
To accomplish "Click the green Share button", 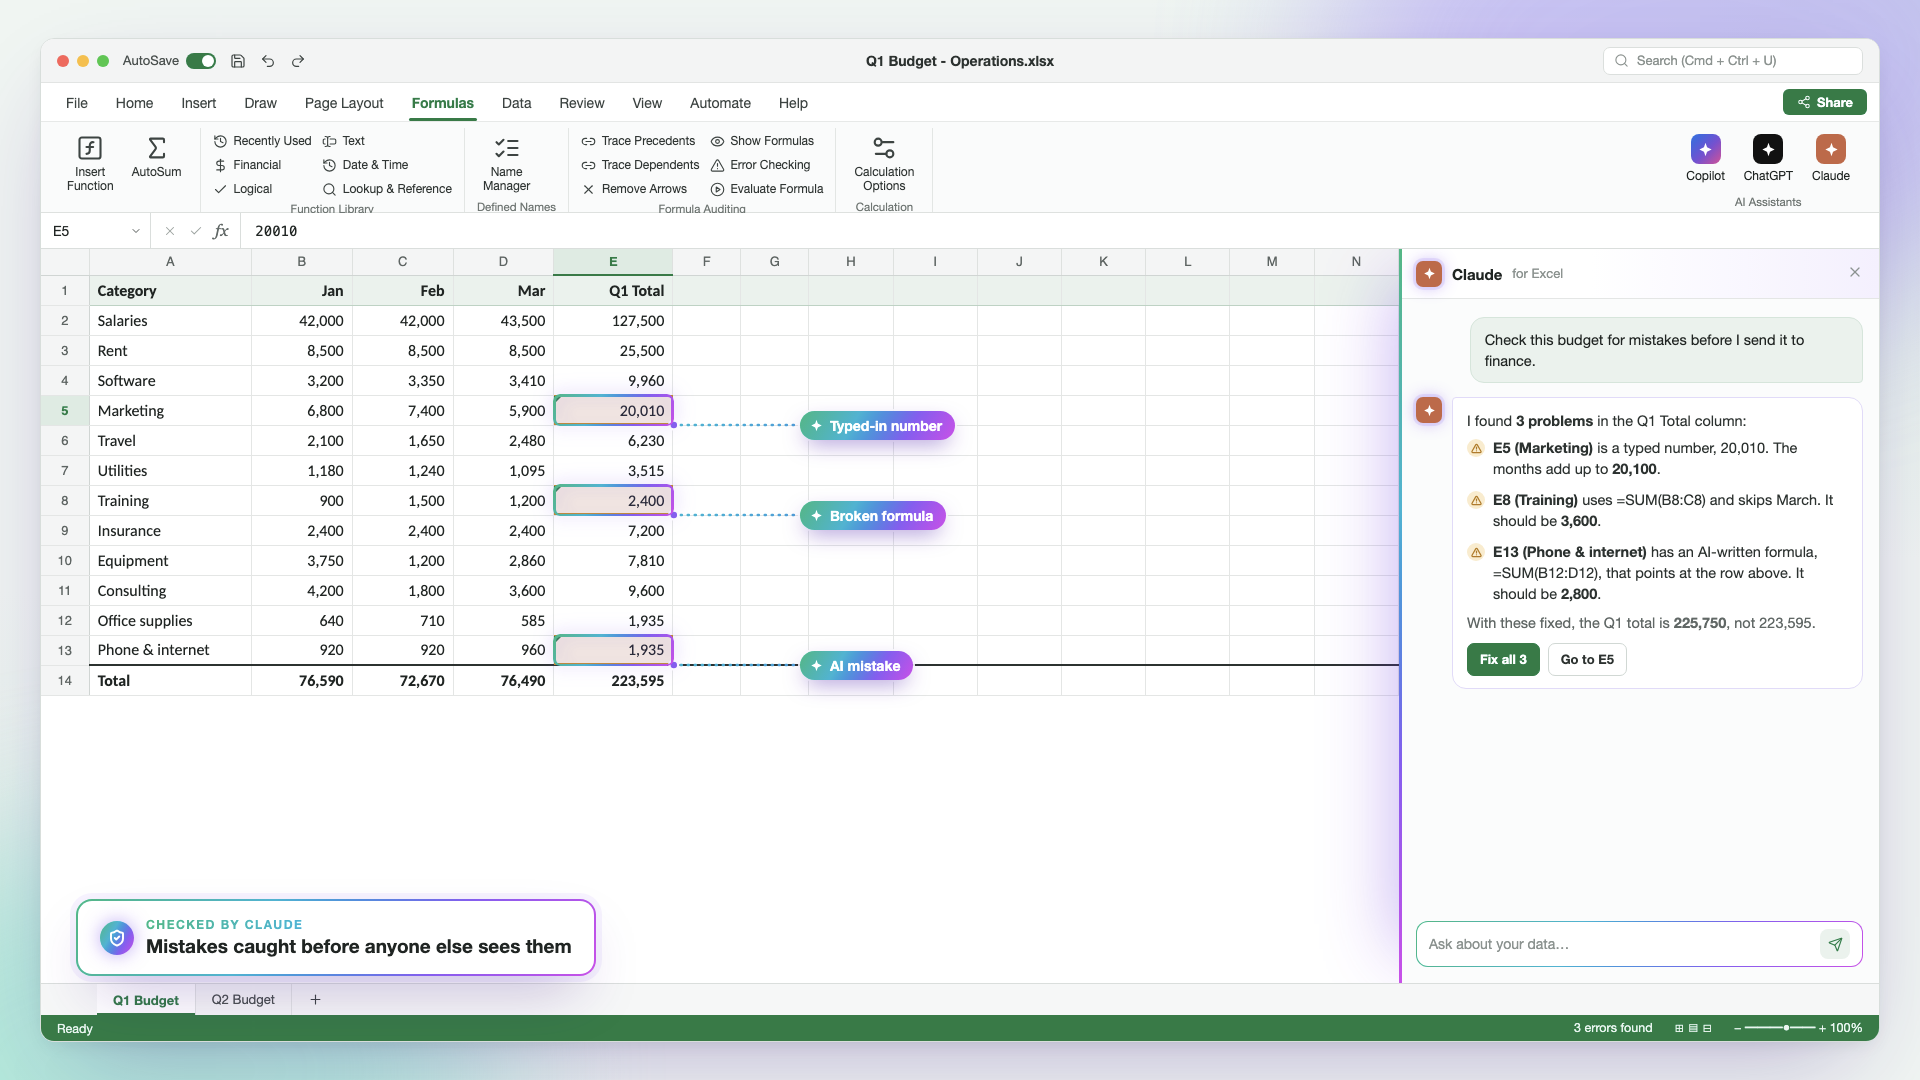I will [1824, 102].
